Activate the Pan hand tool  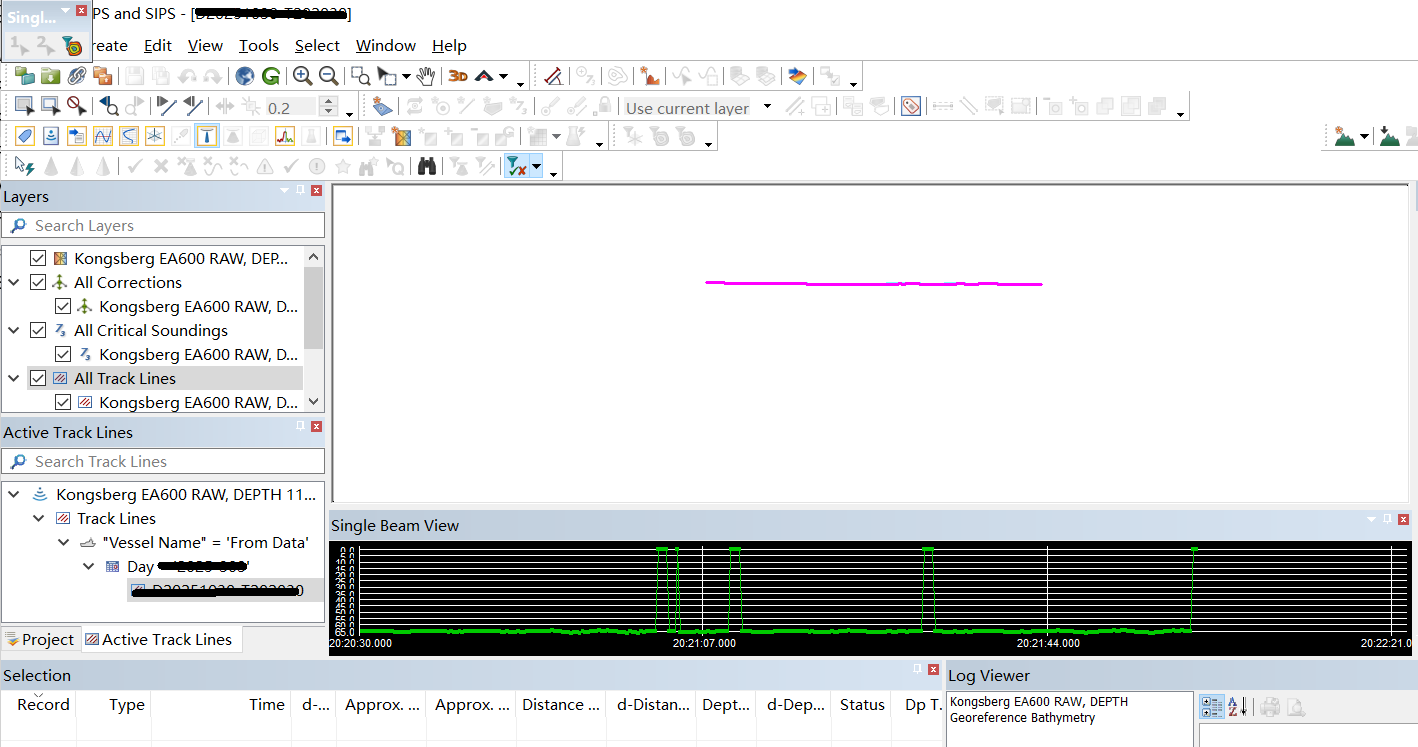click(x=427, y=76)
